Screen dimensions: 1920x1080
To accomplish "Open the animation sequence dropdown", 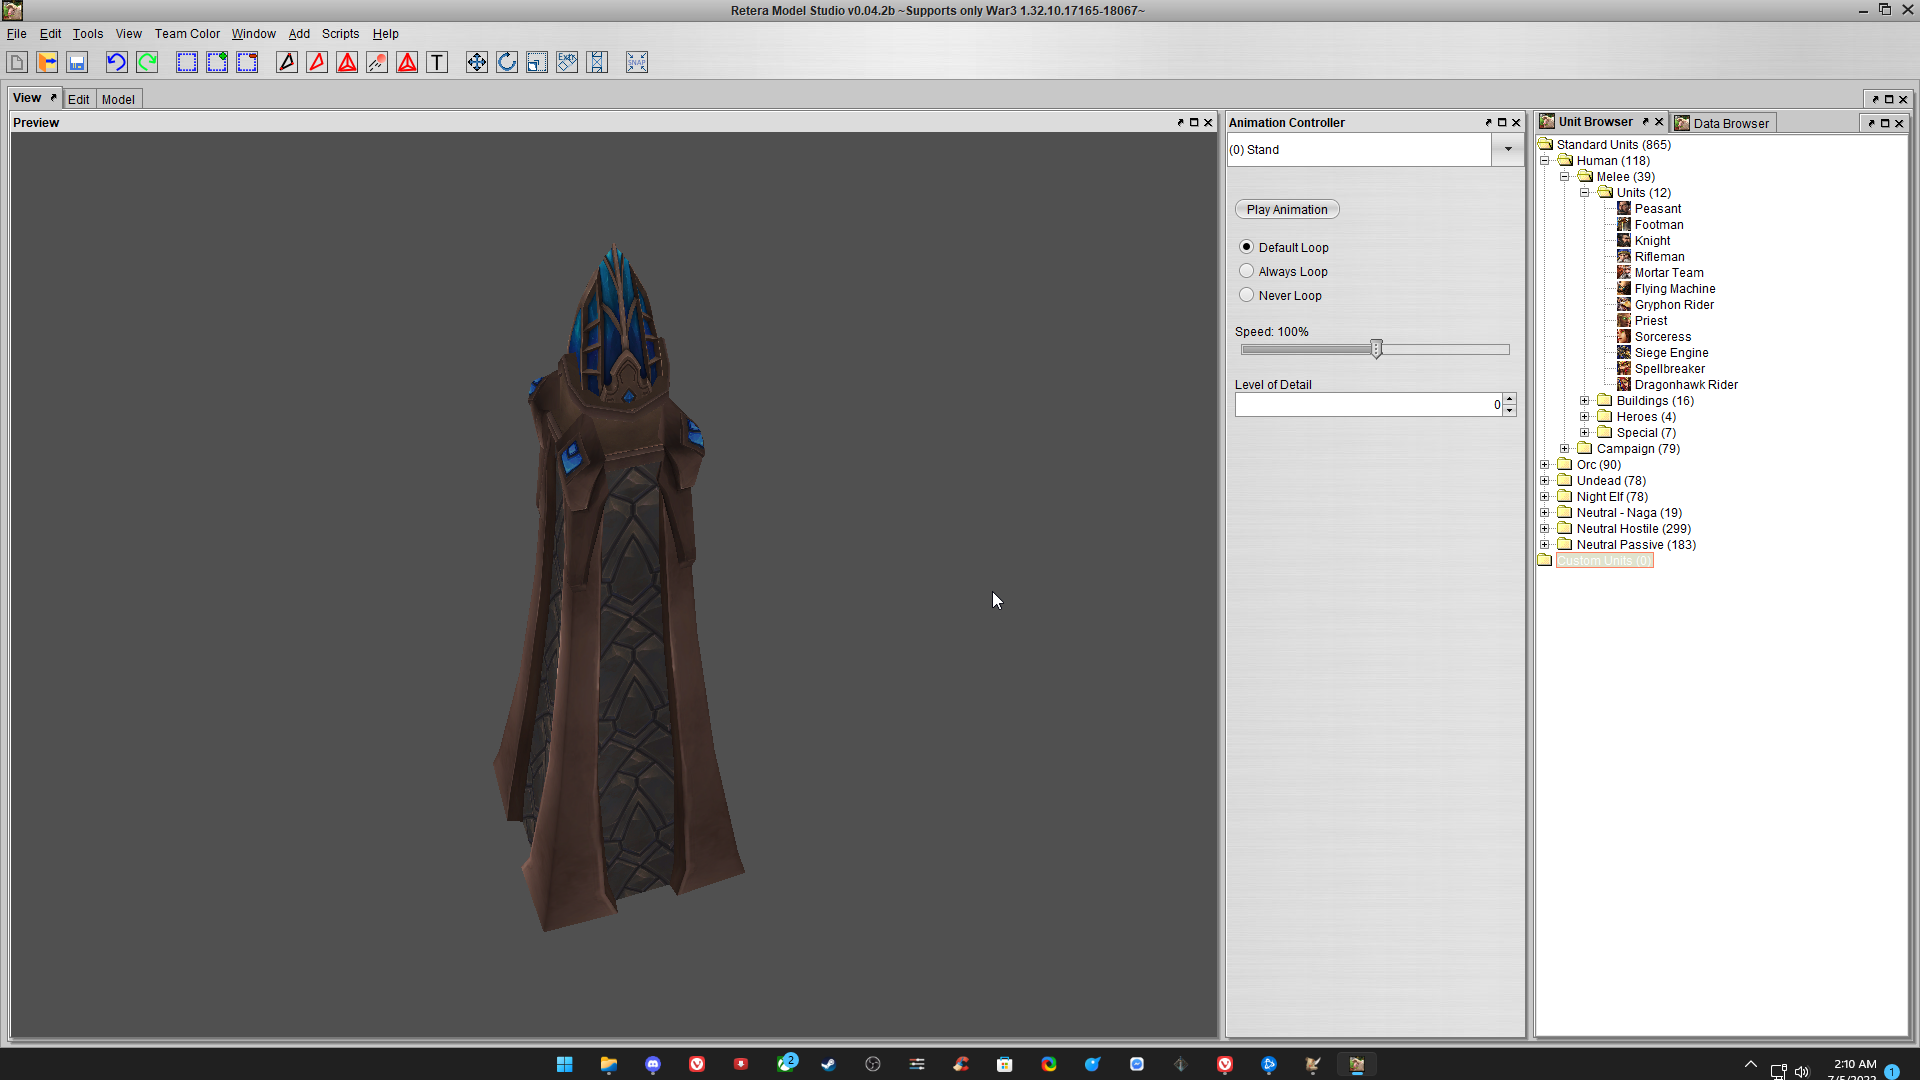I will (1508, 150).
